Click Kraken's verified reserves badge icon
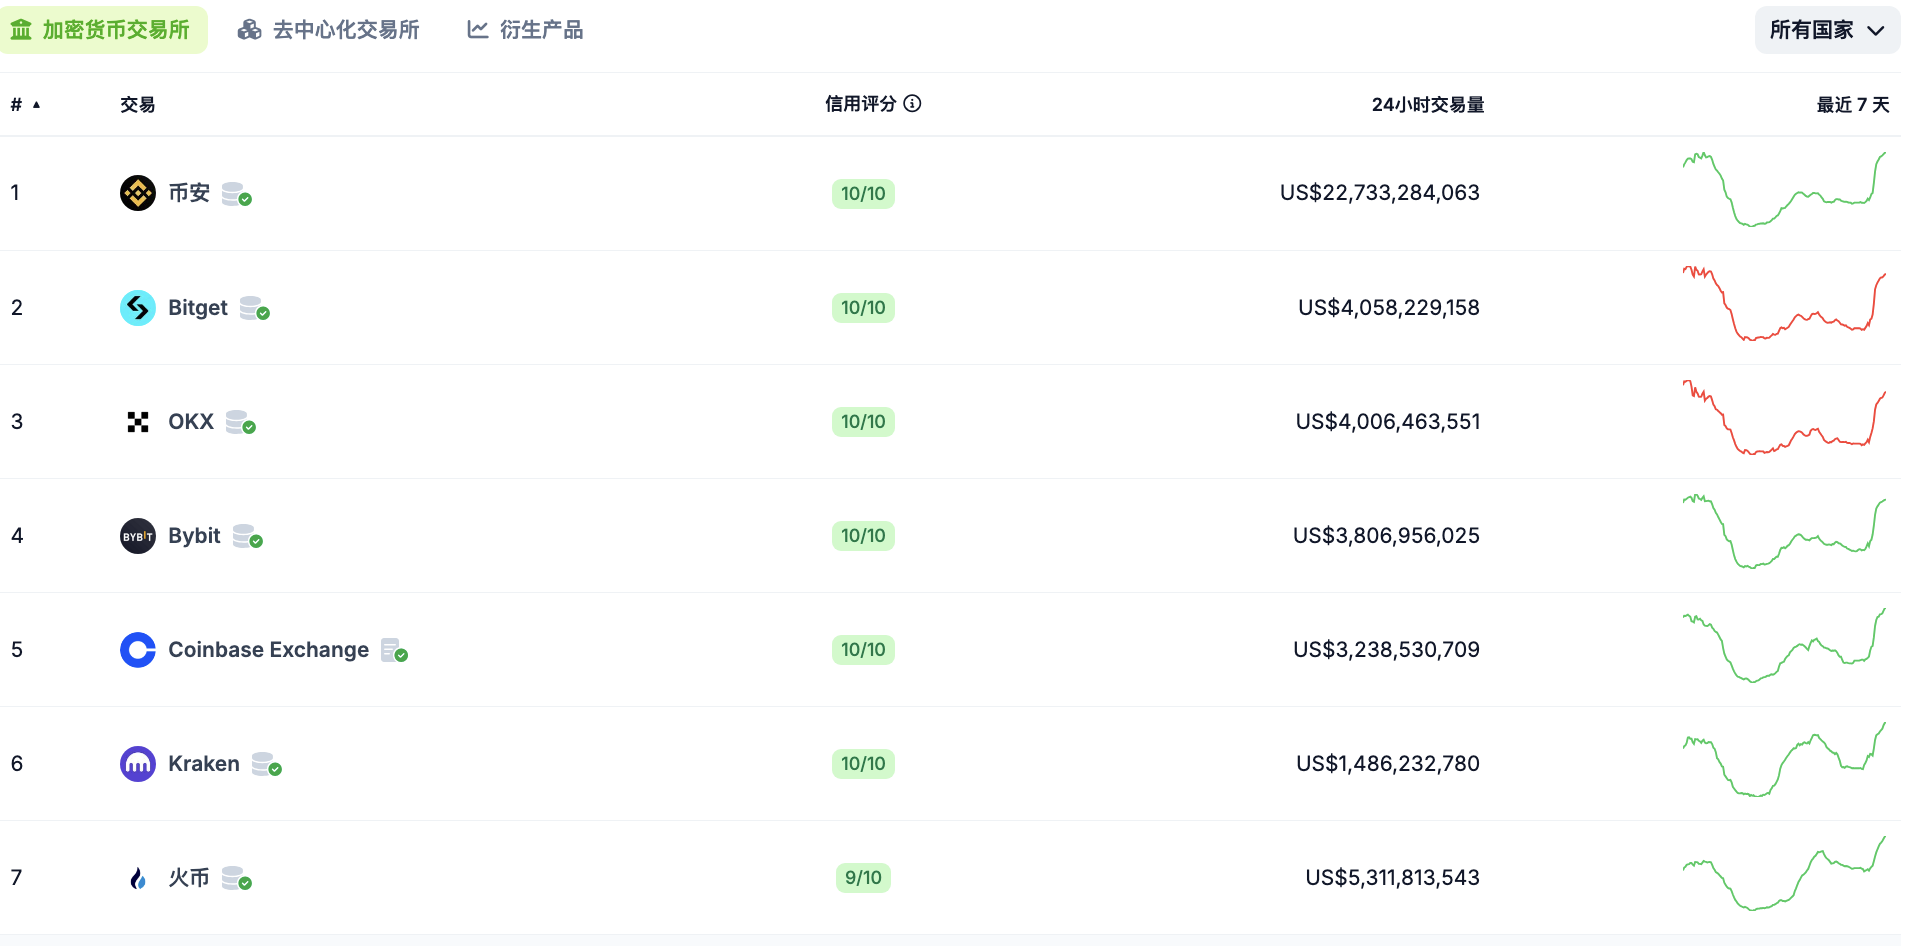Viewport: 1908px width, 946px height. point(267,765)
